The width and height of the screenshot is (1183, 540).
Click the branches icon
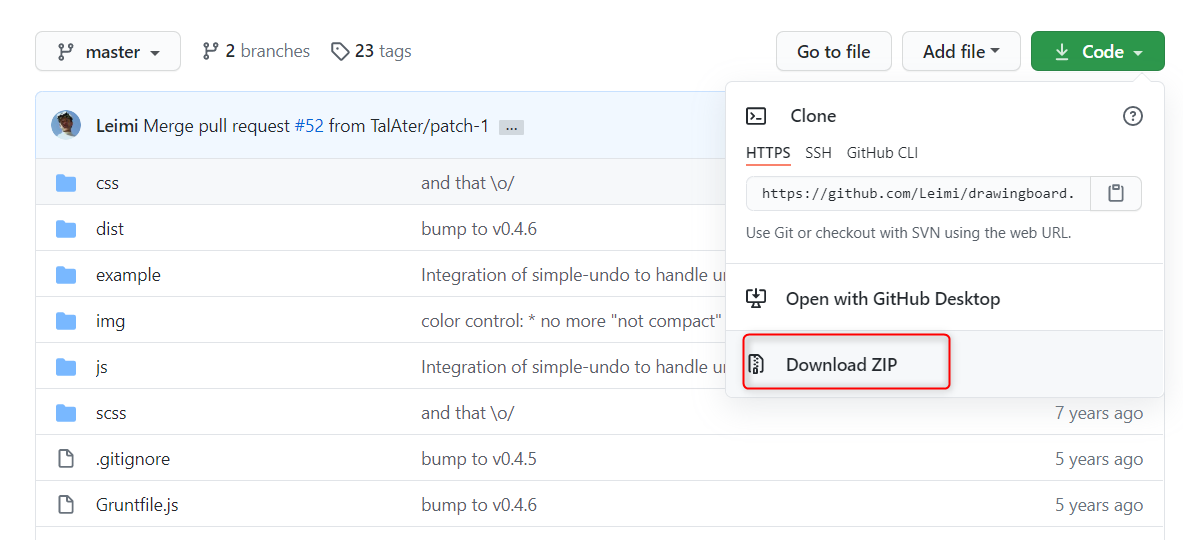[x=210, y=51]
